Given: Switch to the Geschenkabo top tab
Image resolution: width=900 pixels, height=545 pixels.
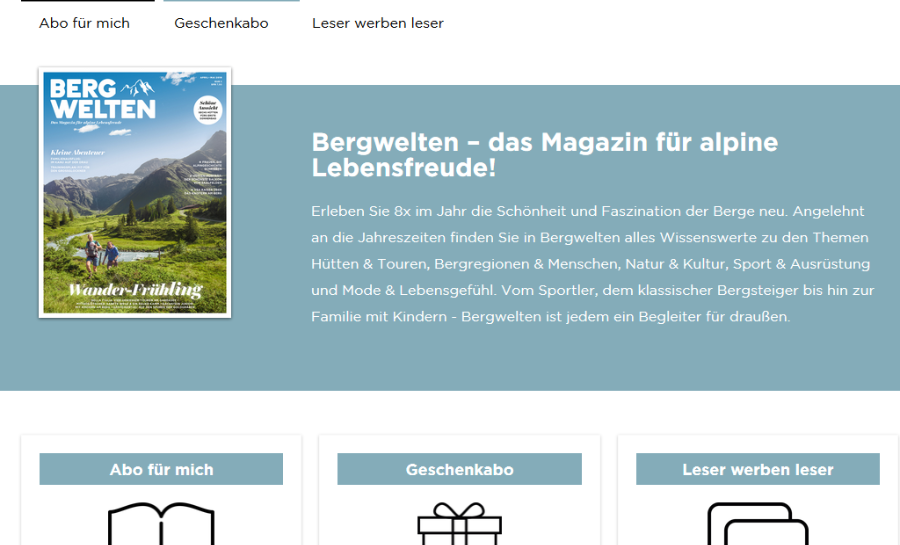Looking at the screenshot, I should [221, 23].
